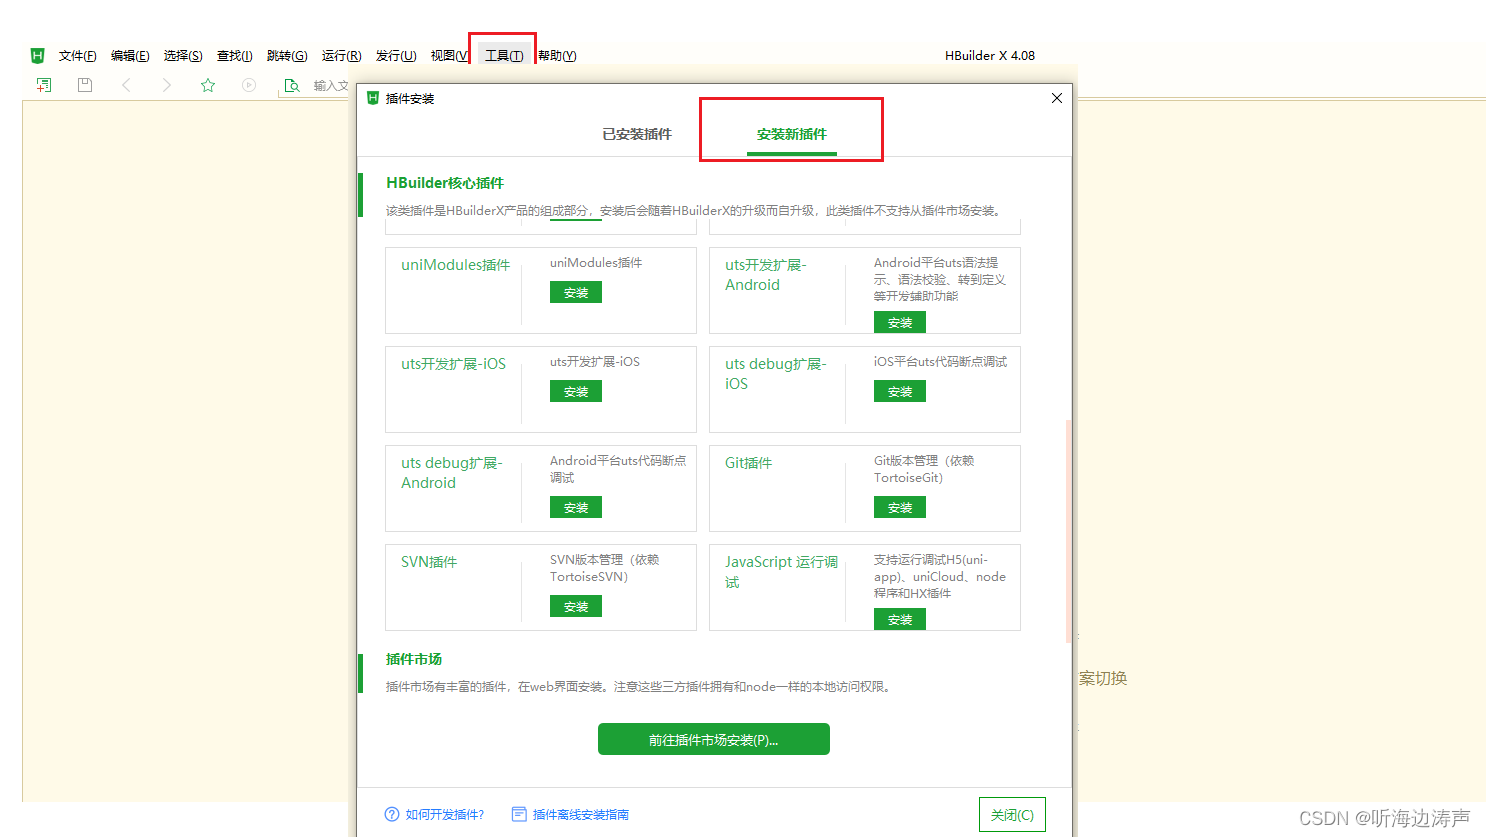Install the Git插件 plugin

coord(900,507)
